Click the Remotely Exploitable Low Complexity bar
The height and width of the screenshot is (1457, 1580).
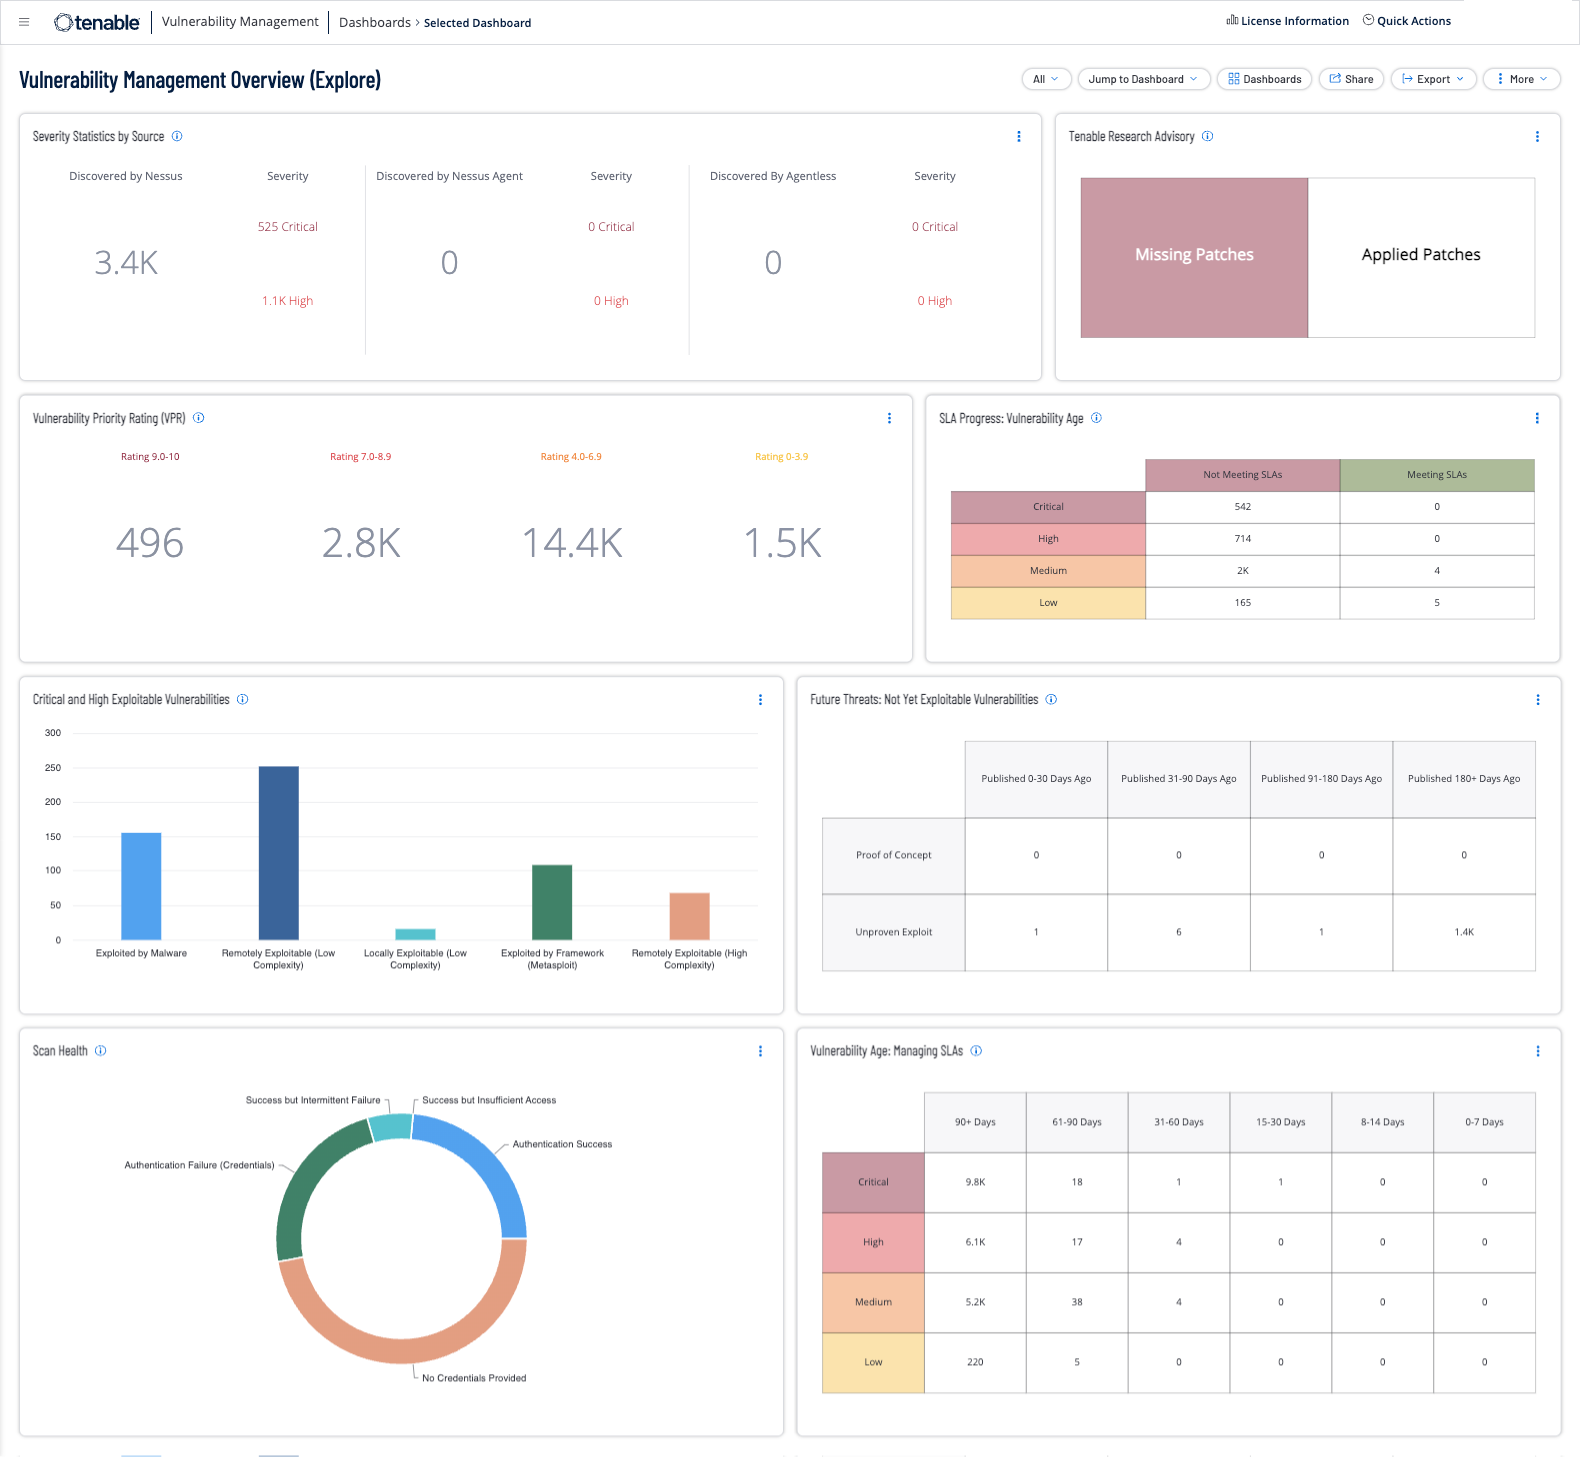278,852
